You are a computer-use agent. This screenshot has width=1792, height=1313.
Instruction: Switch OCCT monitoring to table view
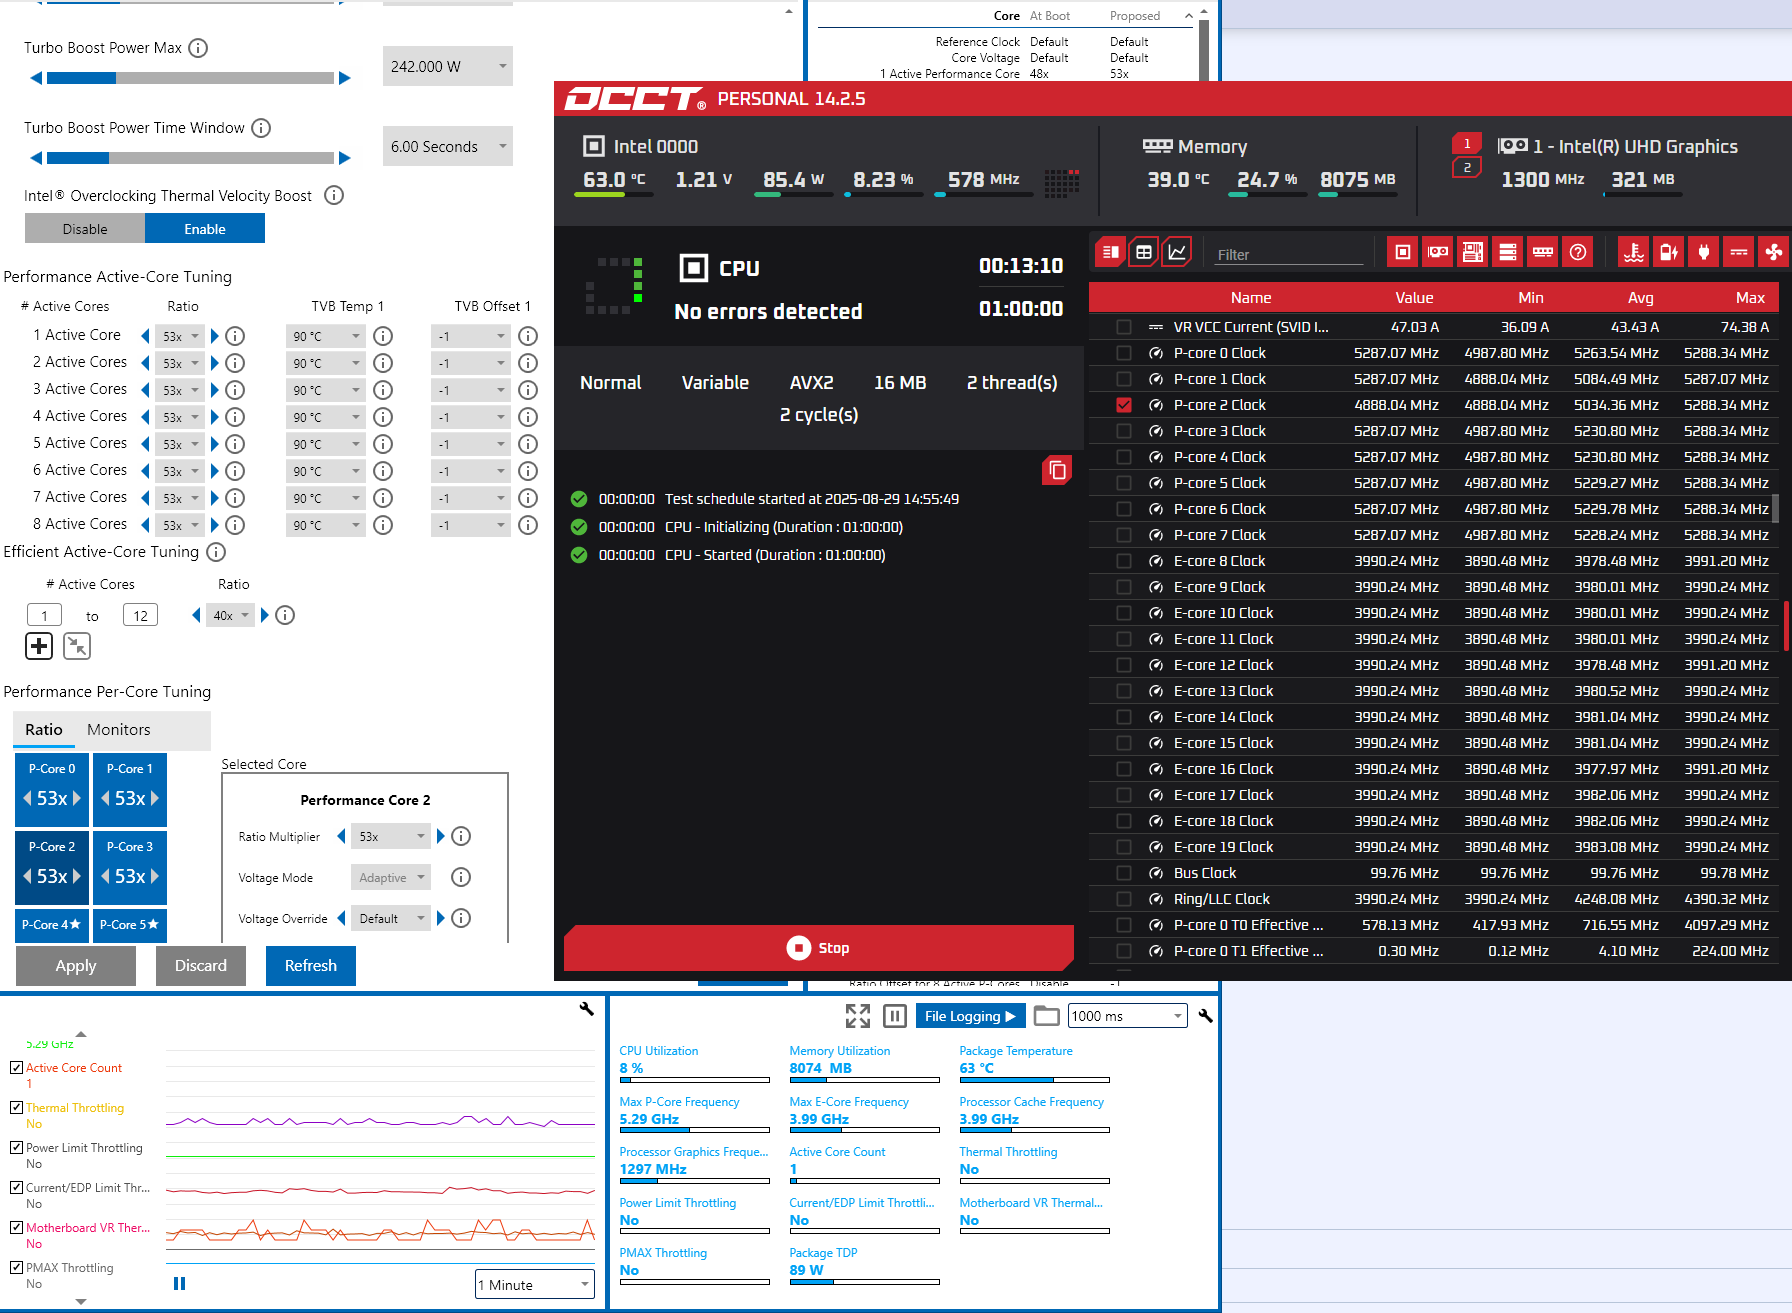(1144, 253)
